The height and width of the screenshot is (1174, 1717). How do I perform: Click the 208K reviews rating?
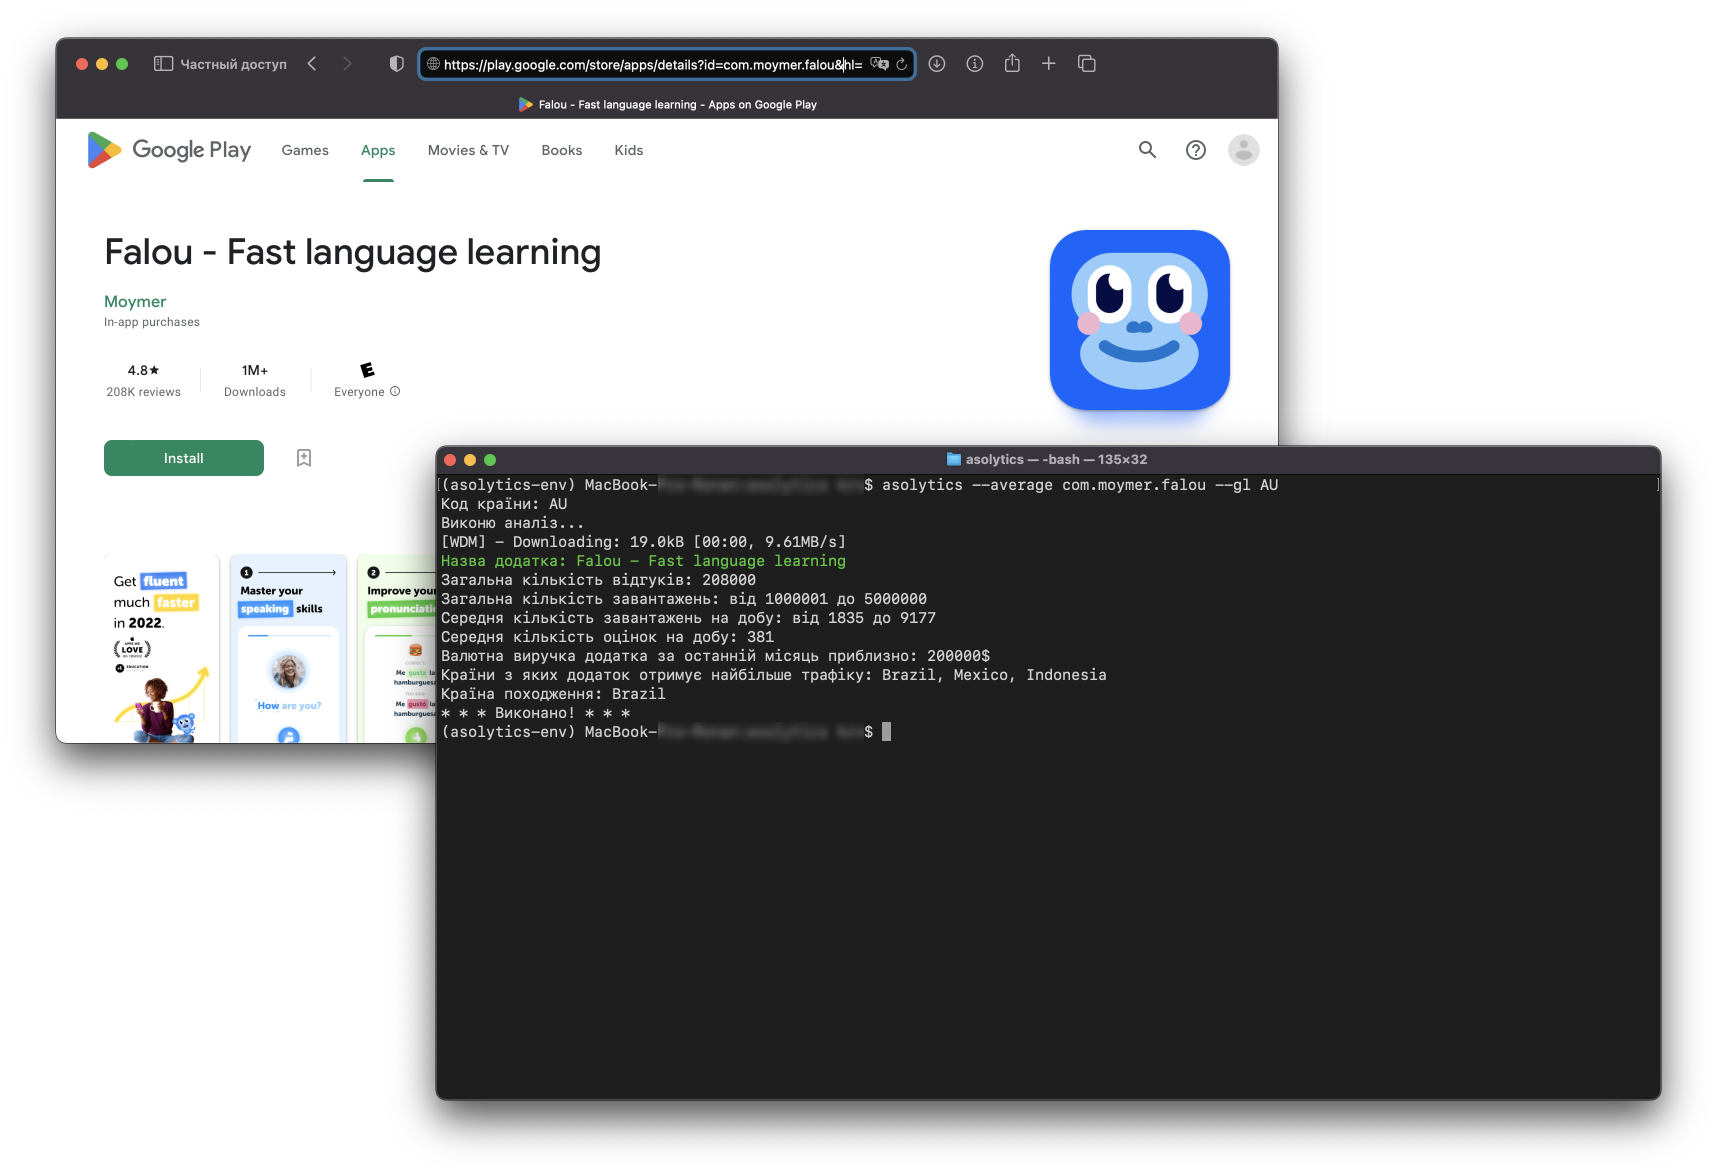tap(144, 381)
